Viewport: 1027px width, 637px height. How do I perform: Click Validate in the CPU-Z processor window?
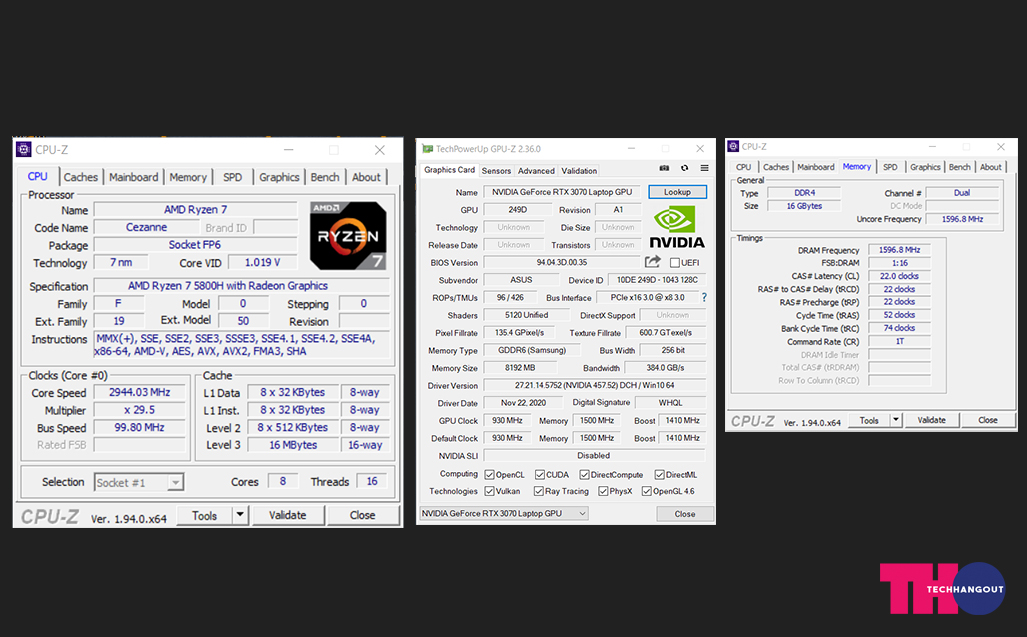coord(288,515)
